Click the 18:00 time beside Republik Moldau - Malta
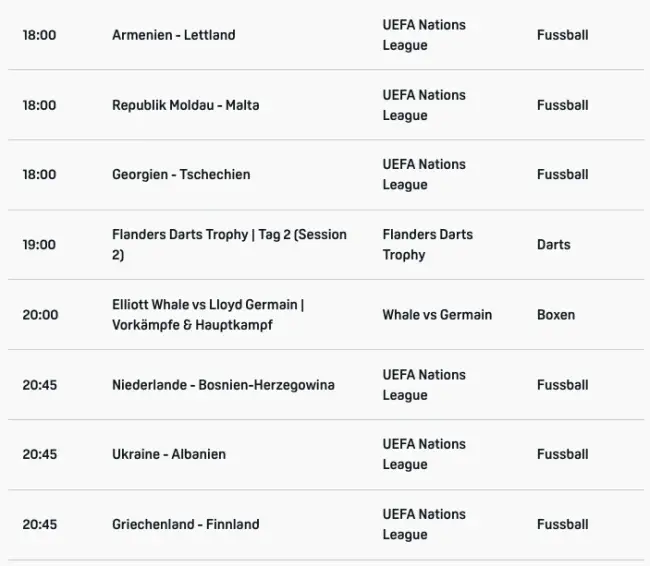The image size is (650, 566). [x=40, y=105]
